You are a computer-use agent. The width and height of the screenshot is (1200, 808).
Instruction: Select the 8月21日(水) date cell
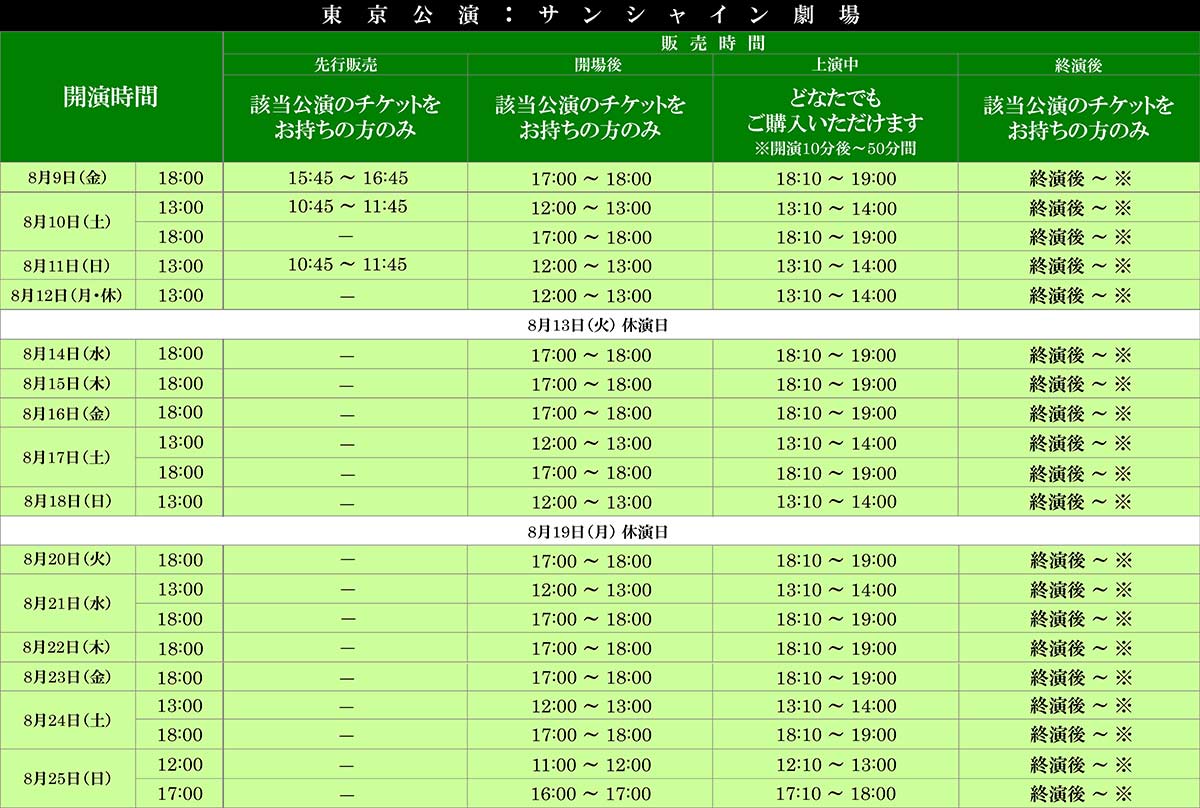pos(67,604)
